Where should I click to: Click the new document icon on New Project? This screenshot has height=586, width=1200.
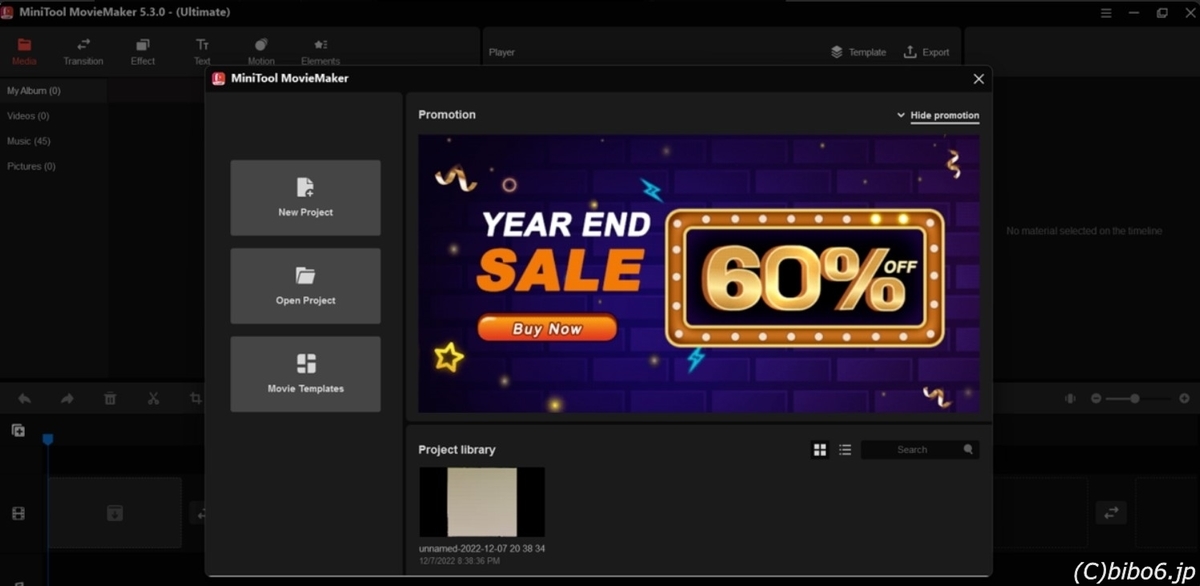pyautogui.click(x=305, y=187)
